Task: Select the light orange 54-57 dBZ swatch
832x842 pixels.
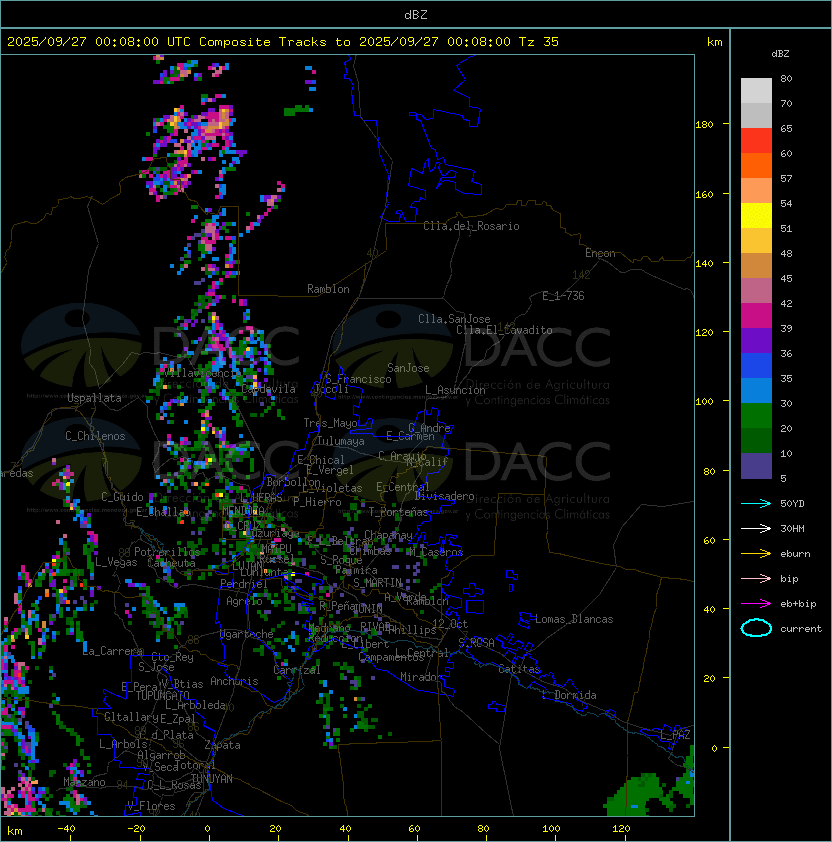Action: coord(756,191)
